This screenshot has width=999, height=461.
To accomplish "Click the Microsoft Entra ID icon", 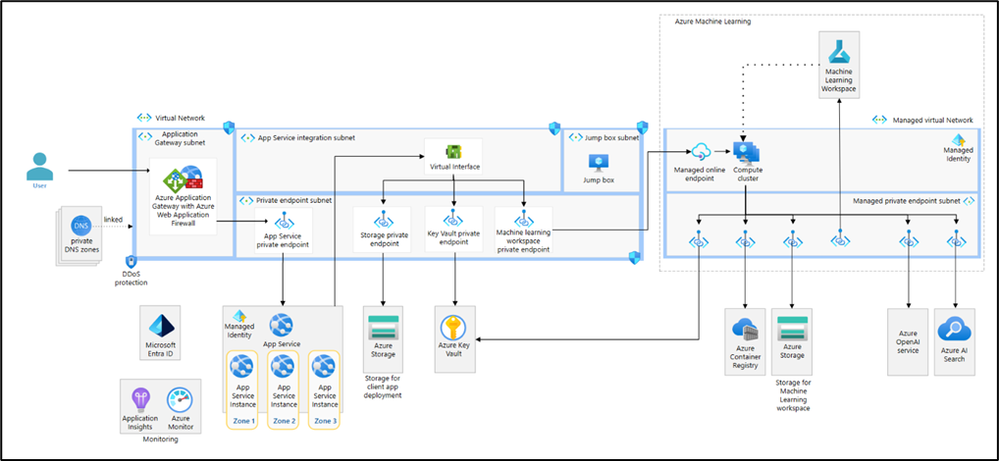I will [x=159, y=326].
